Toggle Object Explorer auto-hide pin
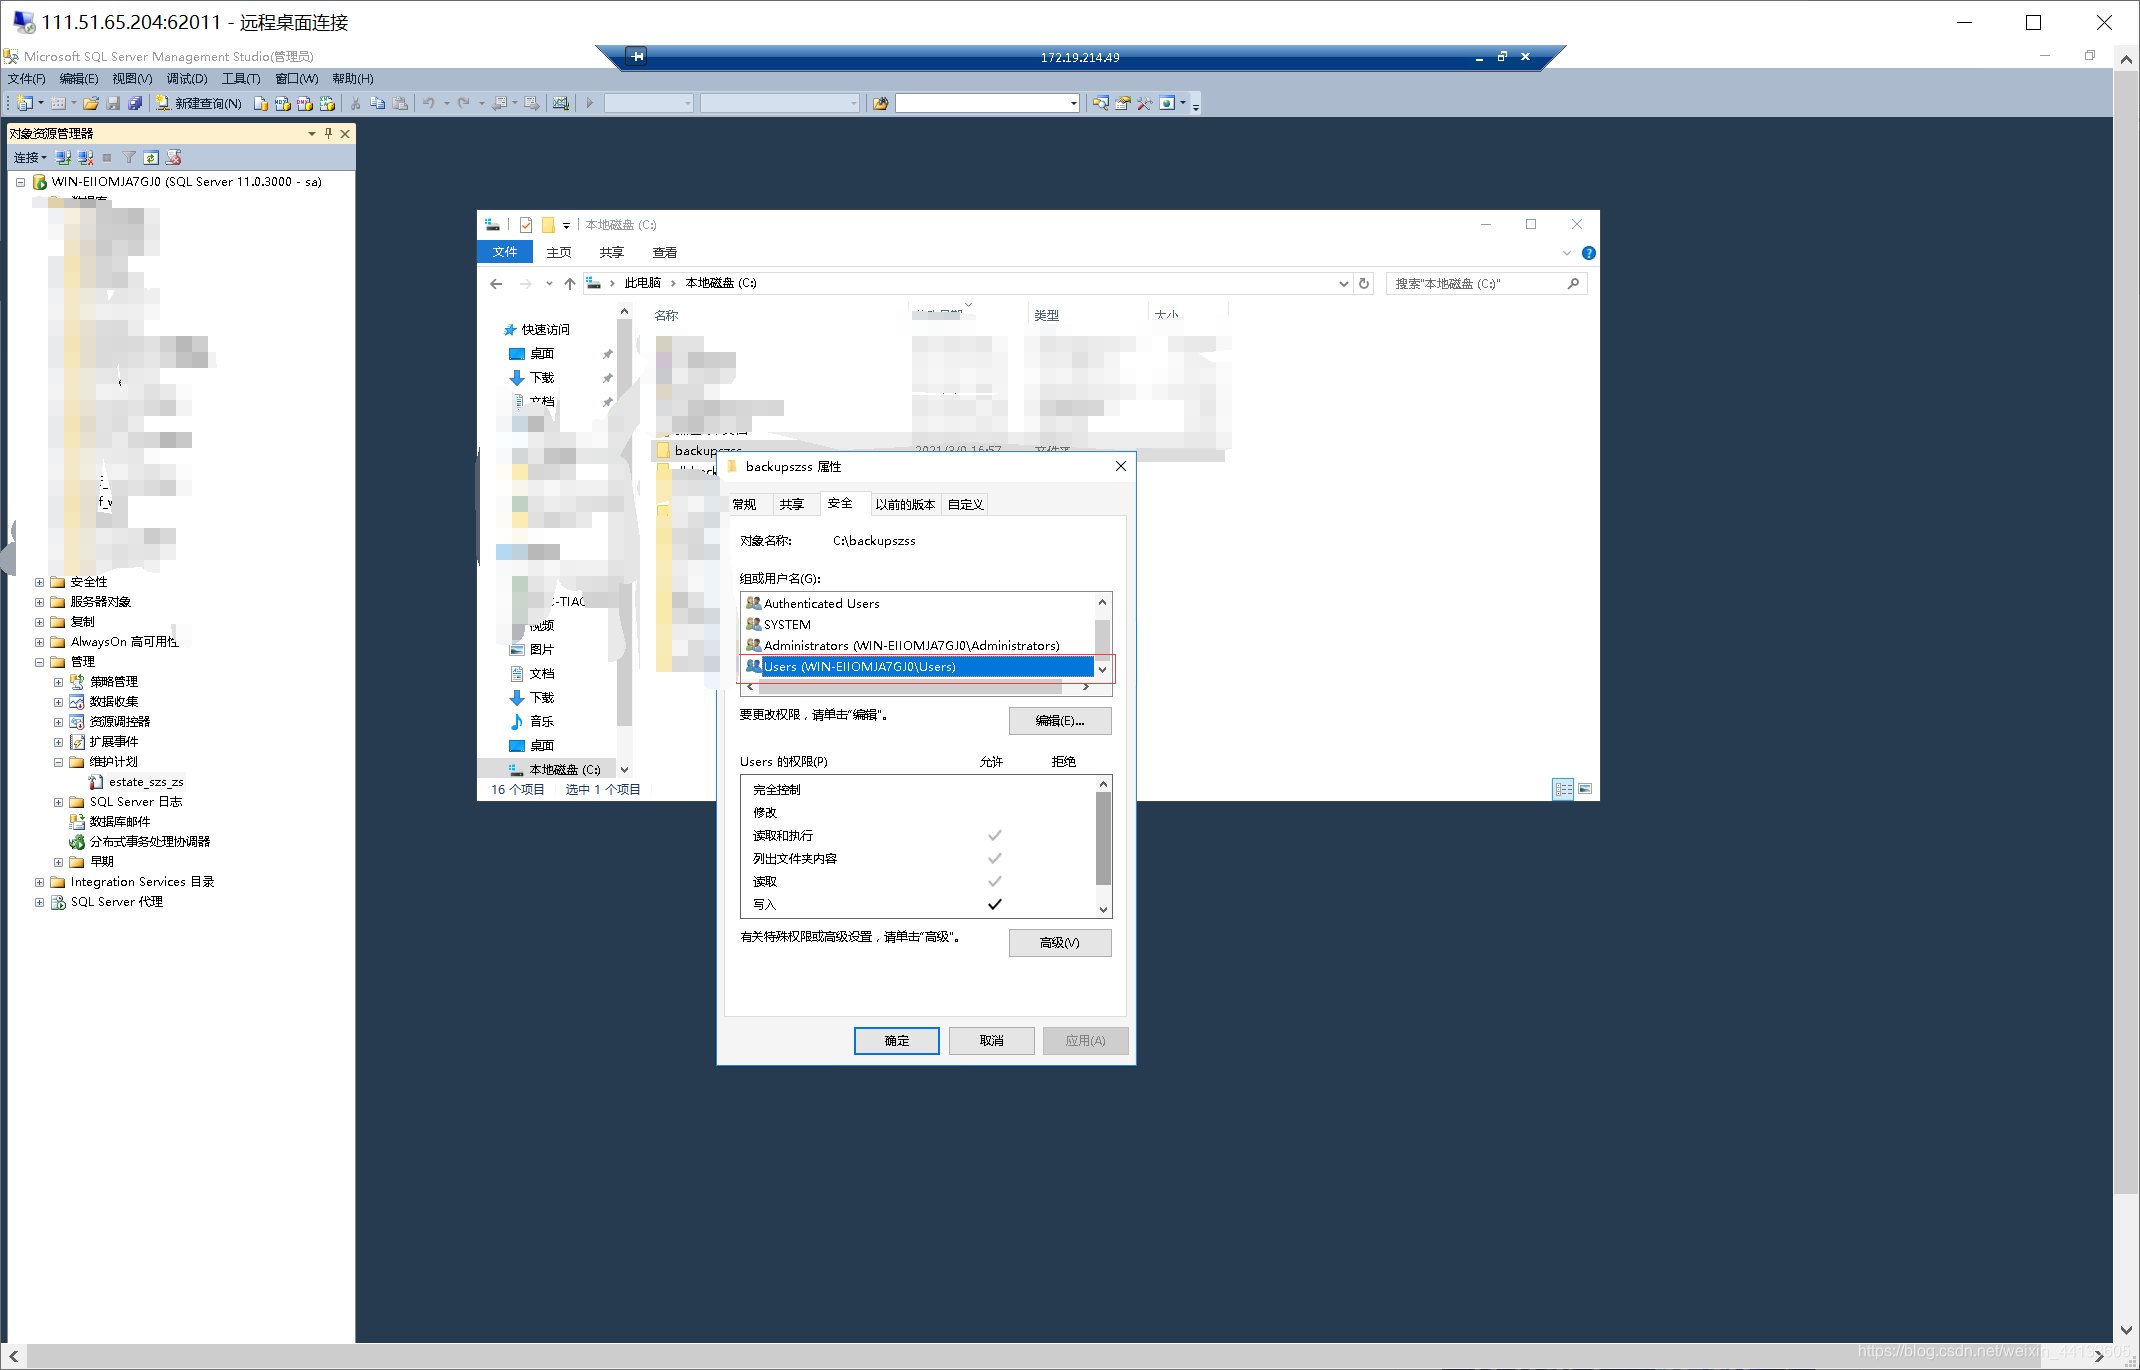2140x1370 pixels. (328, 133)
